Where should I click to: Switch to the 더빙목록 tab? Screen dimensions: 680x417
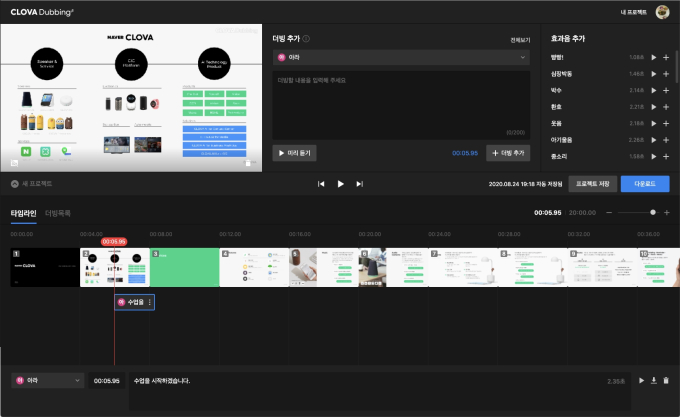pyautogui.click(x=58, y=213)
